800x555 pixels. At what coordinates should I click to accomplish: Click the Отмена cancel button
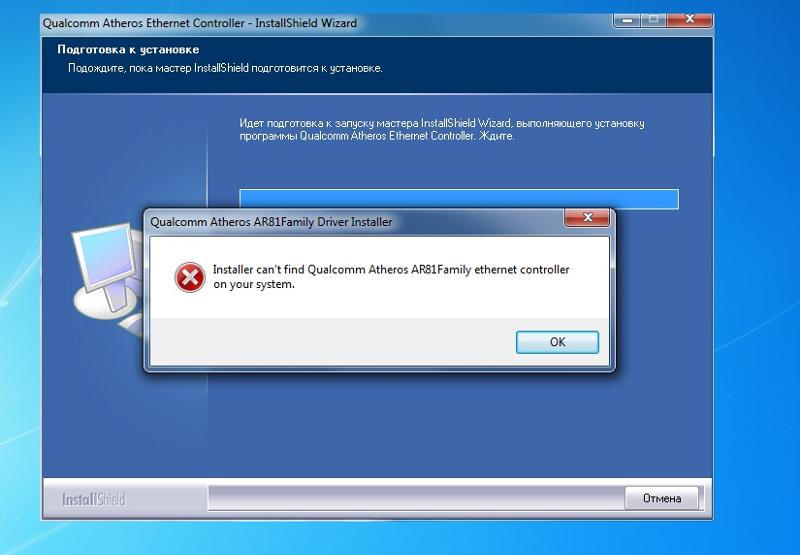[x=662, y=498]
